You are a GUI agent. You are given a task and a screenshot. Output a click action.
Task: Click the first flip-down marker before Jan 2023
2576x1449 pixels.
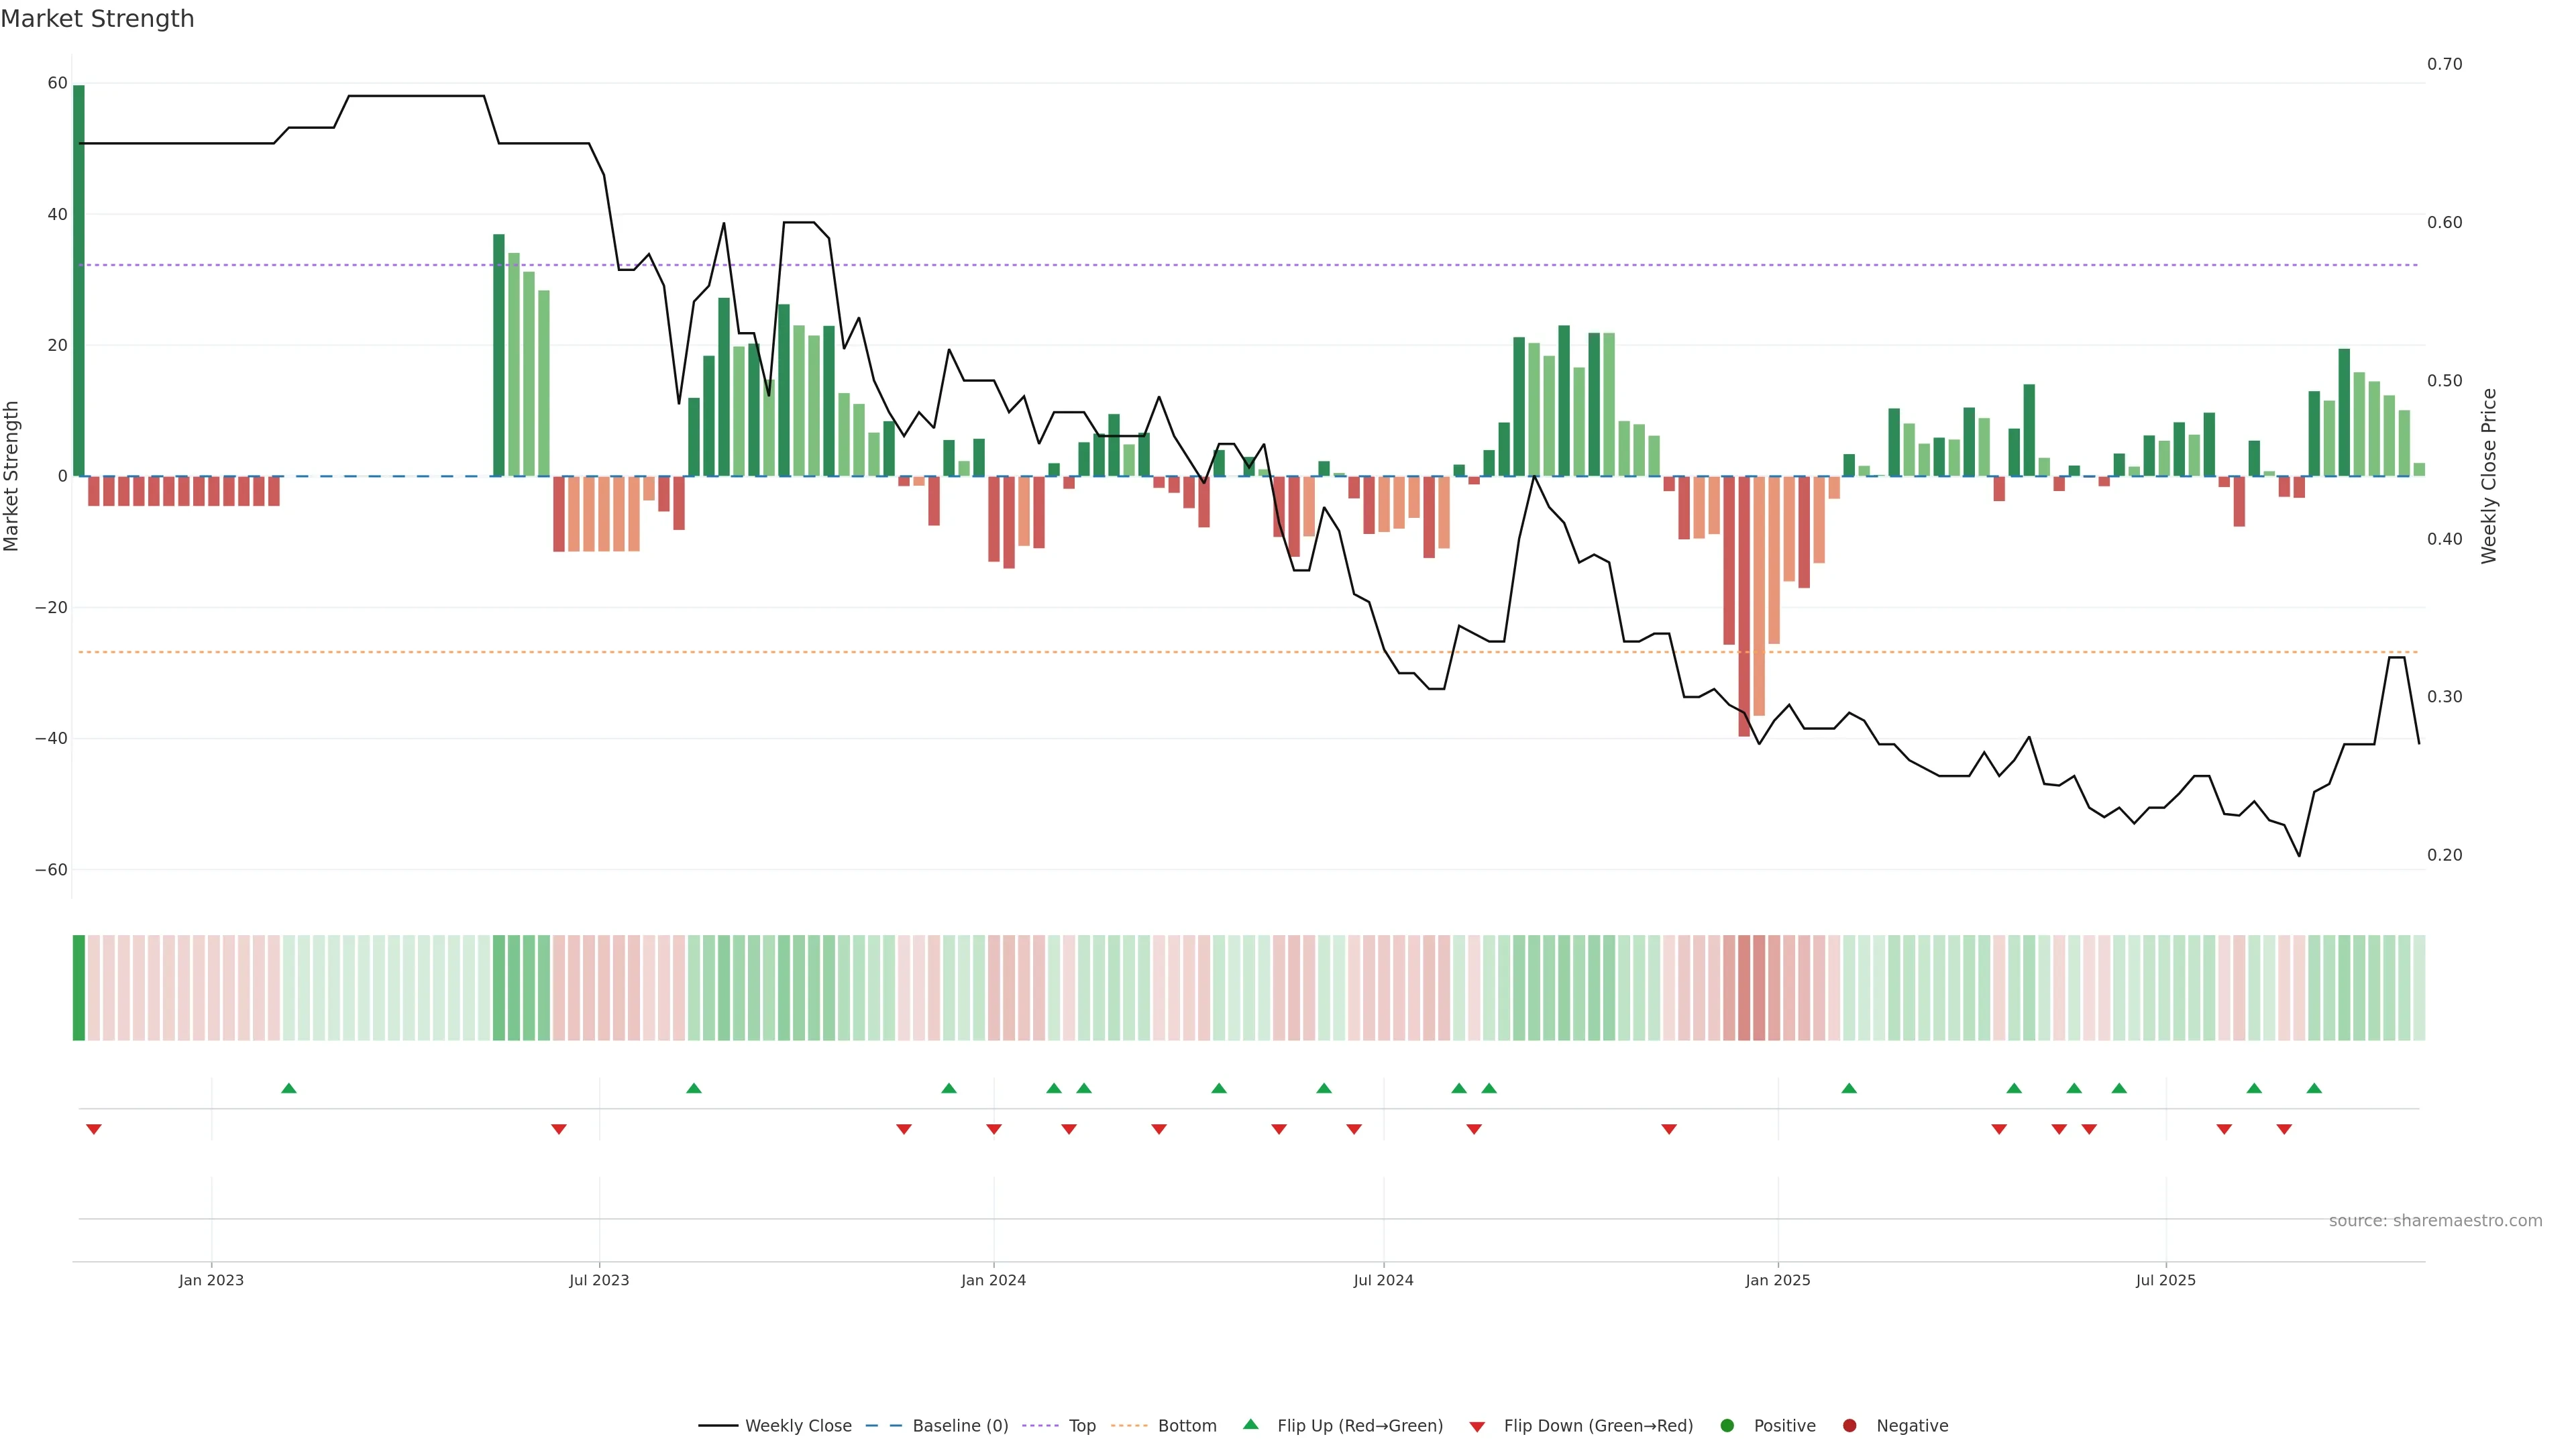coord(94,1129)
